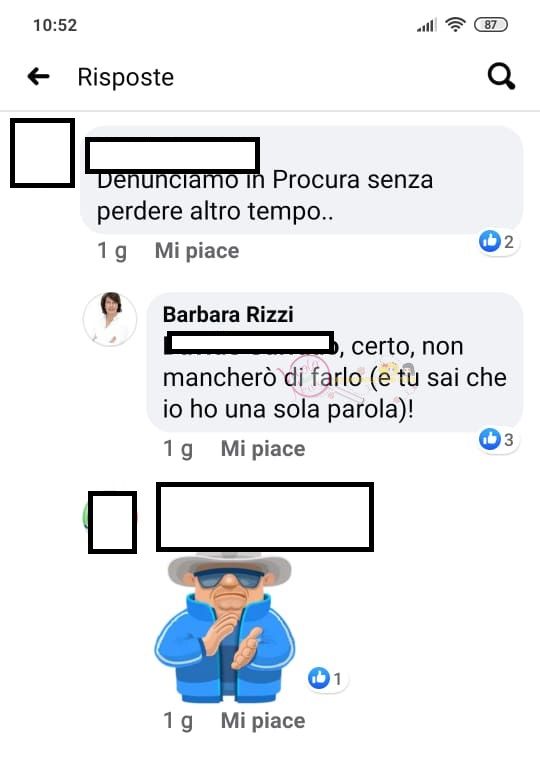540x768 pixels.
Task: Tap the mentioned name in Barbara's reply
Action: tap(250, 343)
